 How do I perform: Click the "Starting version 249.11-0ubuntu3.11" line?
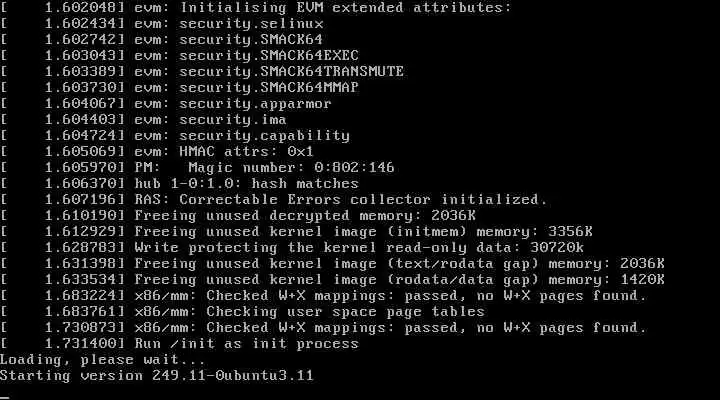(x=158, y=375)
